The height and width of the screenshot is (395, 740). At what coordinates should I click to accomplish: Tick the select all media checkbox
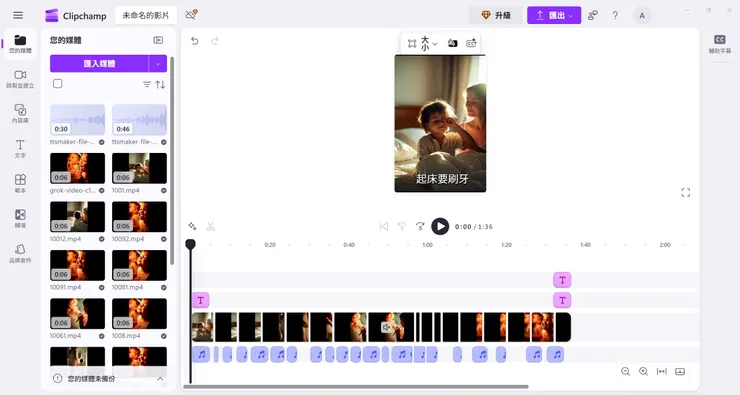[x=58, y=84]
